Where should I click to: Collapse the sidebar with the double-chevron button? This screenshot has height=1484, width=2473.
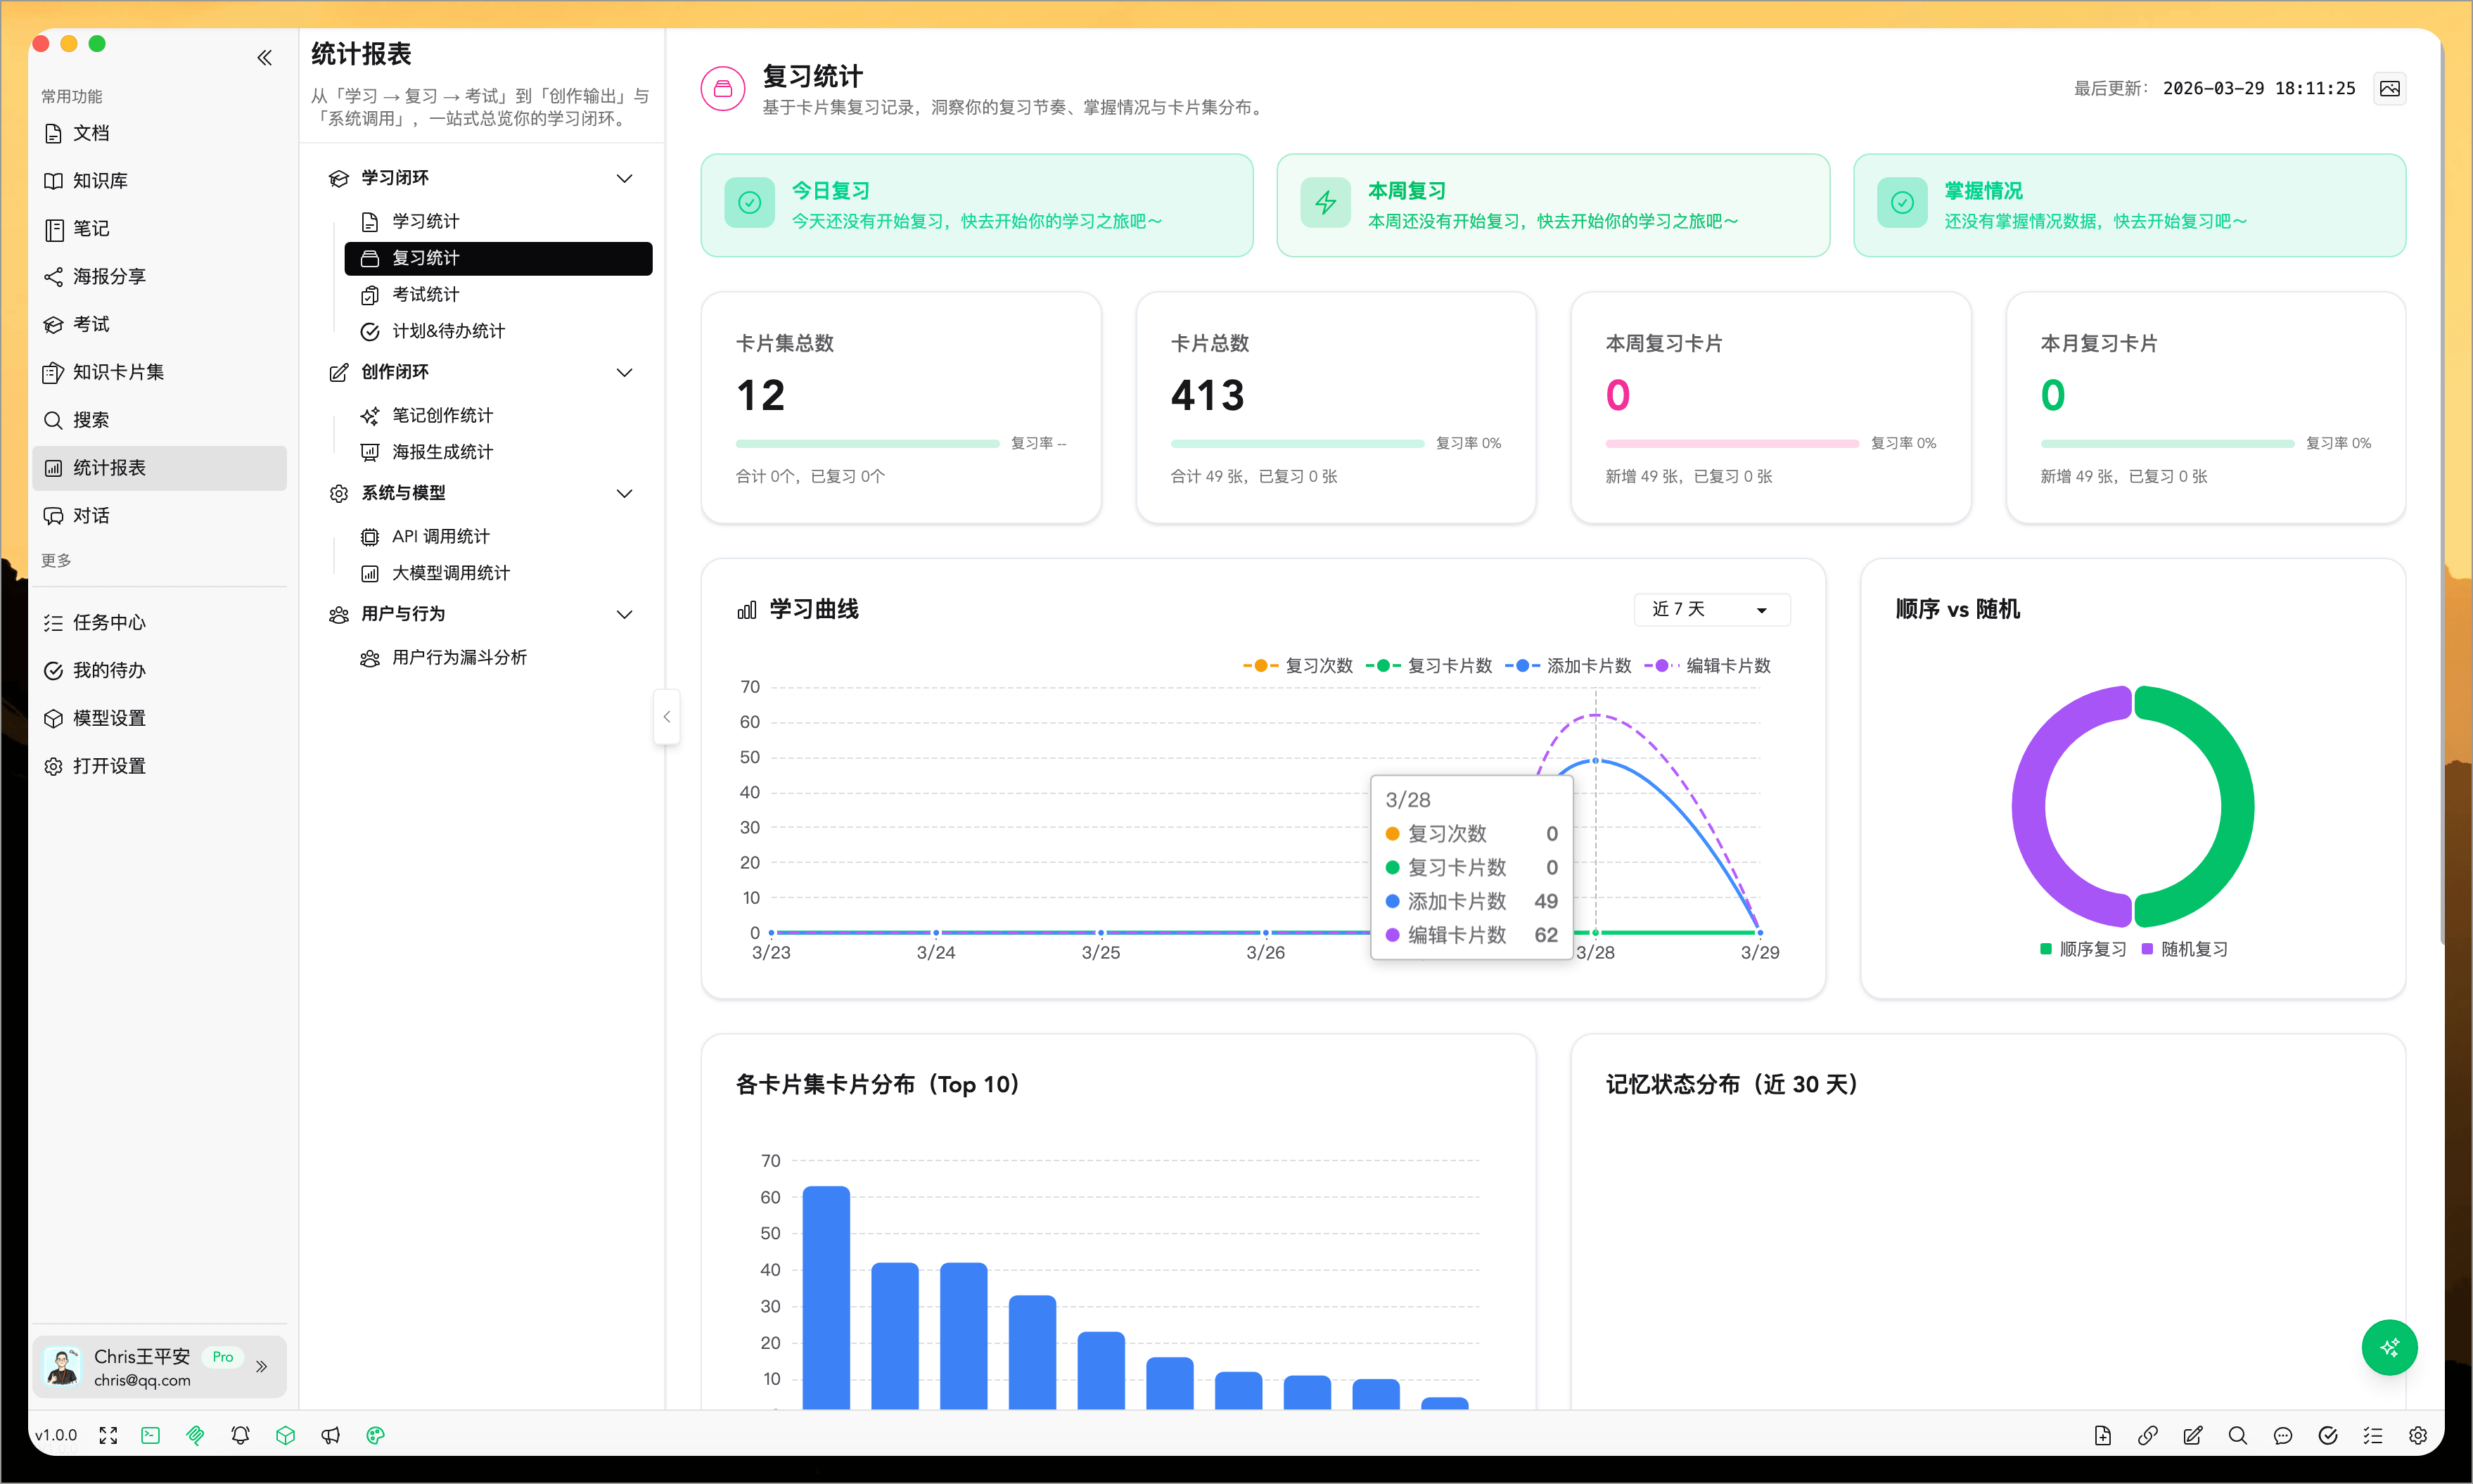[264, 57]
